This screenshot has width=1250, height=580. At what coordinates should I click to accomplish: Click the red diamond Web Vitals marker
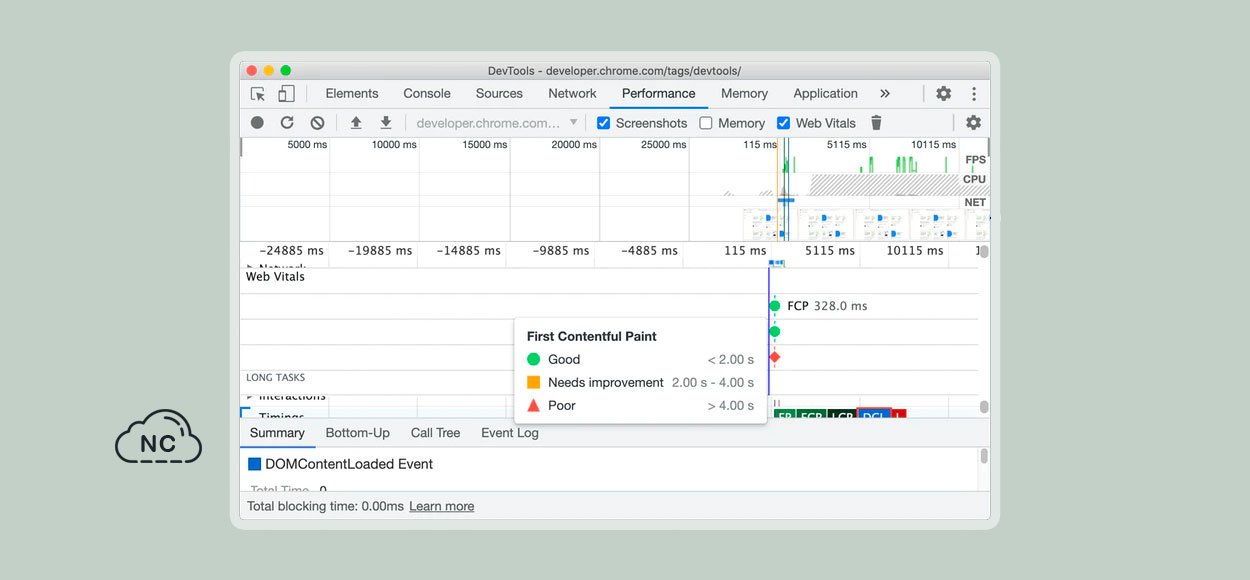(x=774, y=357)
